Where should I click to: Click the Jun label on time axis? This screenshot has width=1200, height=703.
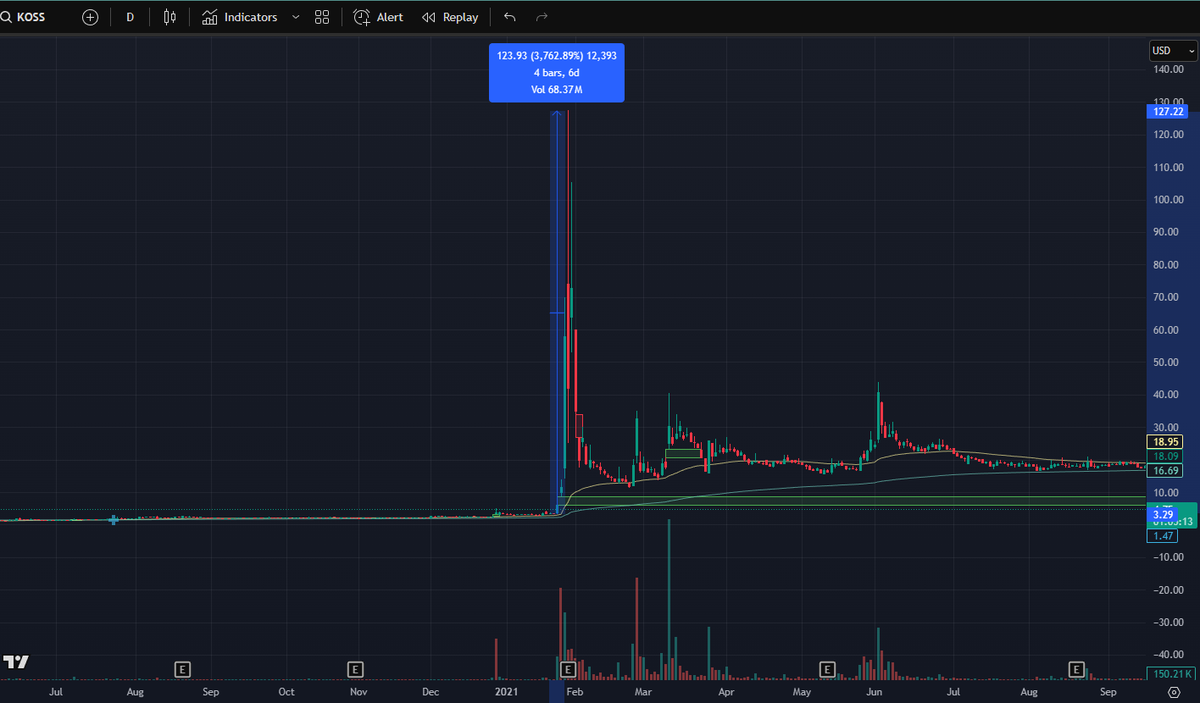(x=874, y=691)
